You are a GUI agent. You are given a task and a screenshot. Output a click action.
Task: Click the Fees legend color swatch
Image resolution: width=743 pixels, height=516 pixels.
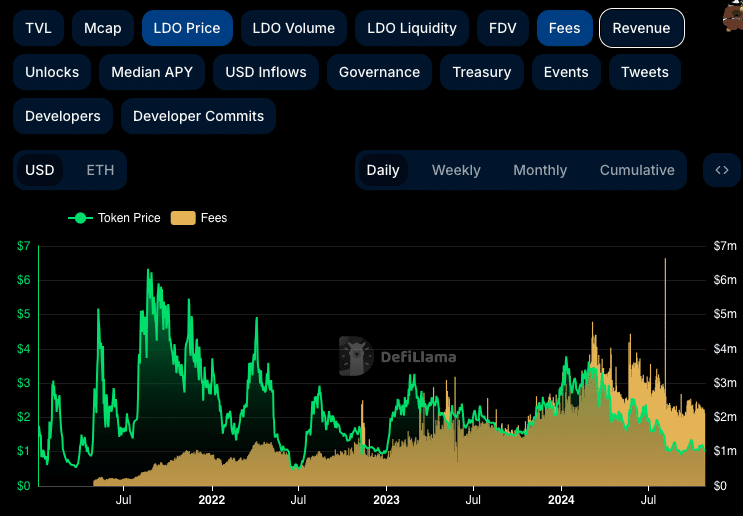(x=183, y=218)
